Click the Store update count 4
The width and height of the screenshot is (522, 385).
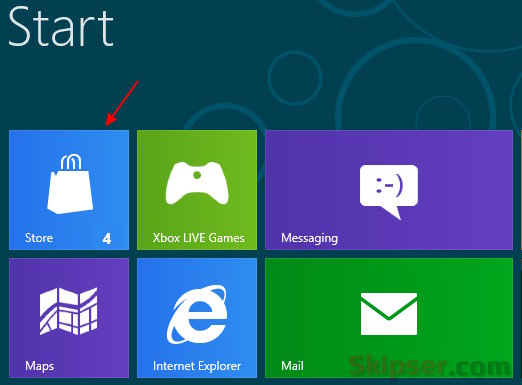pos(107,238)
